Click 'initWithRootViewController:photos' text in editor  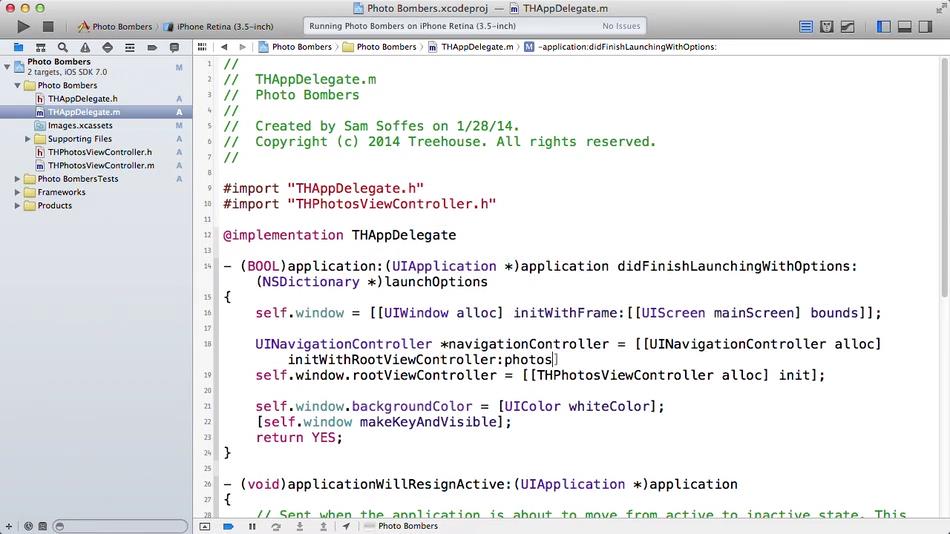(420, 359)
